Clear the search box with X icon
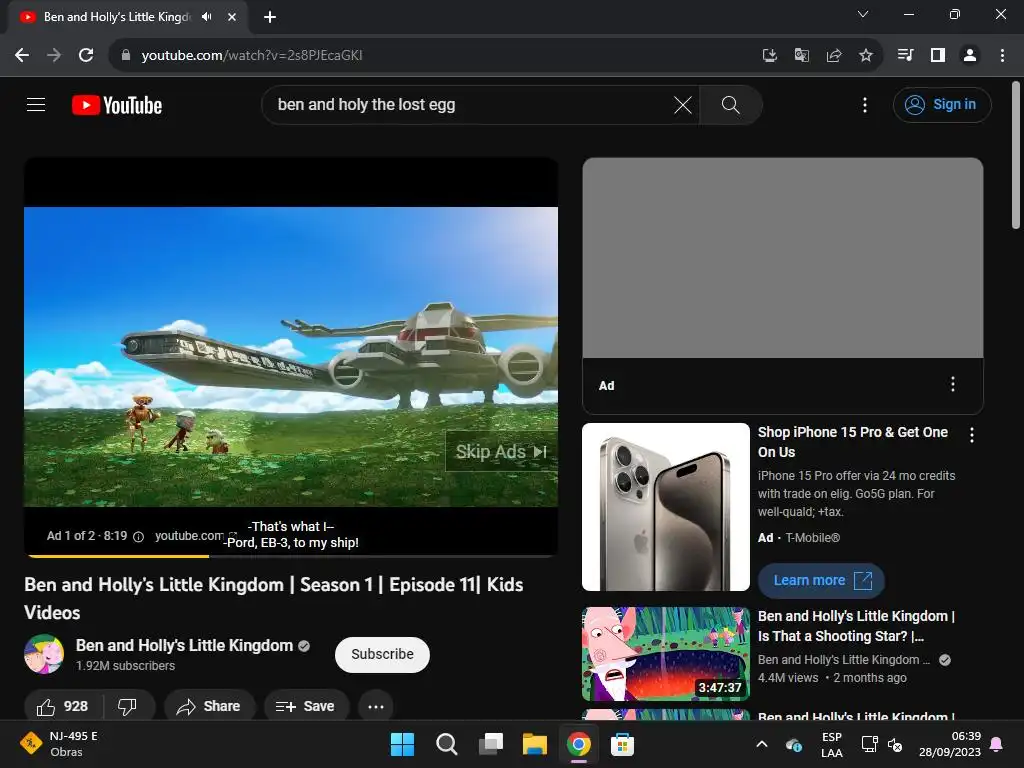The width and height of the screenshot is (1024, 768). pyautogui.click(x=682, y=104)
